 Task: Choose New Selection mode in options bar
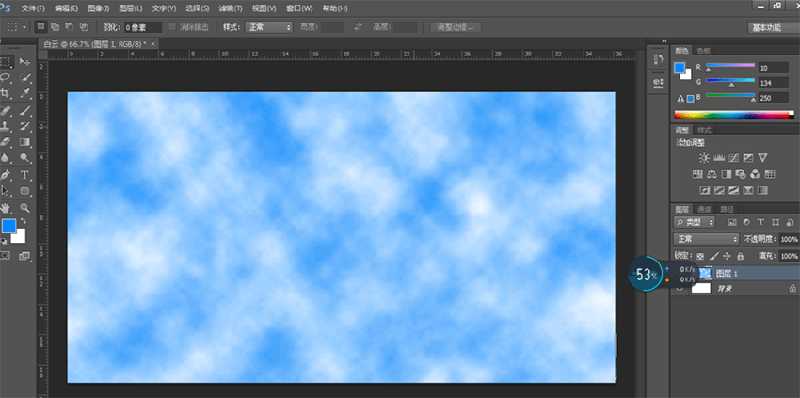41,27
